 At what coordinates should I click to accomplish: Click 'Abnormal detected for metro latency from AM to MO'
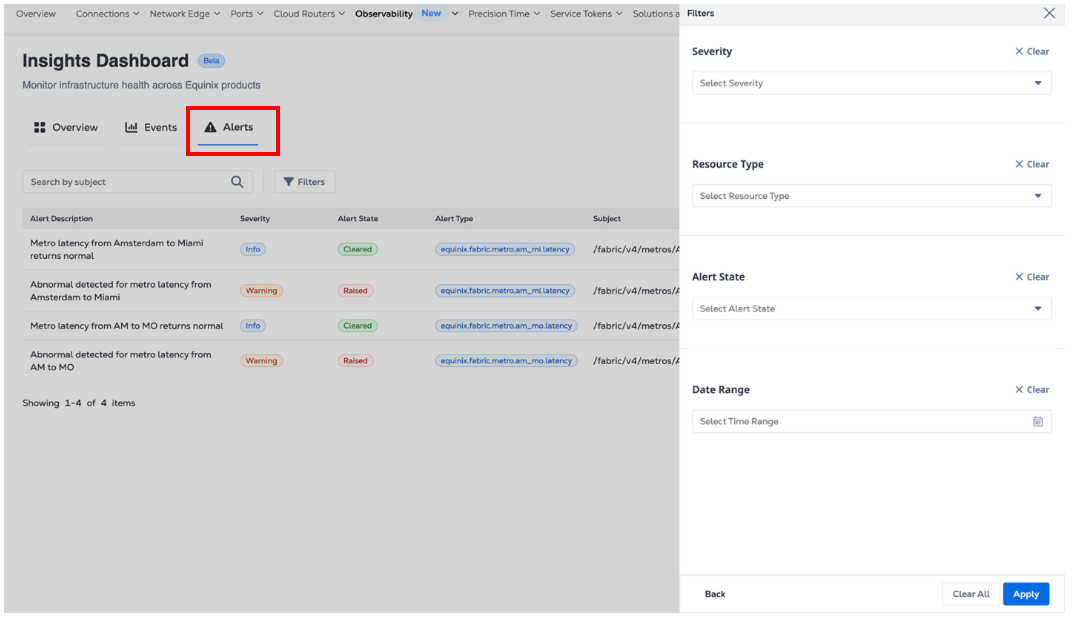(121, 361)
